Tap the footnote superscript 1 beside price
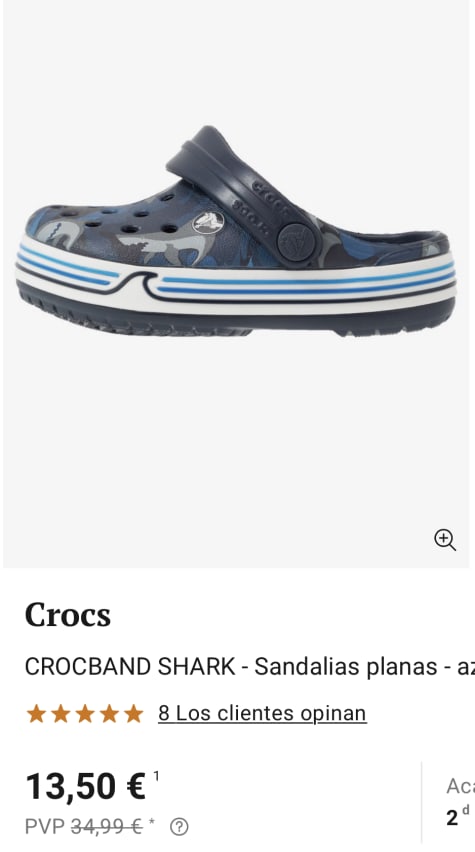This screenshot has height=852, width=475. pyautogui.click(x=156, y=776)
